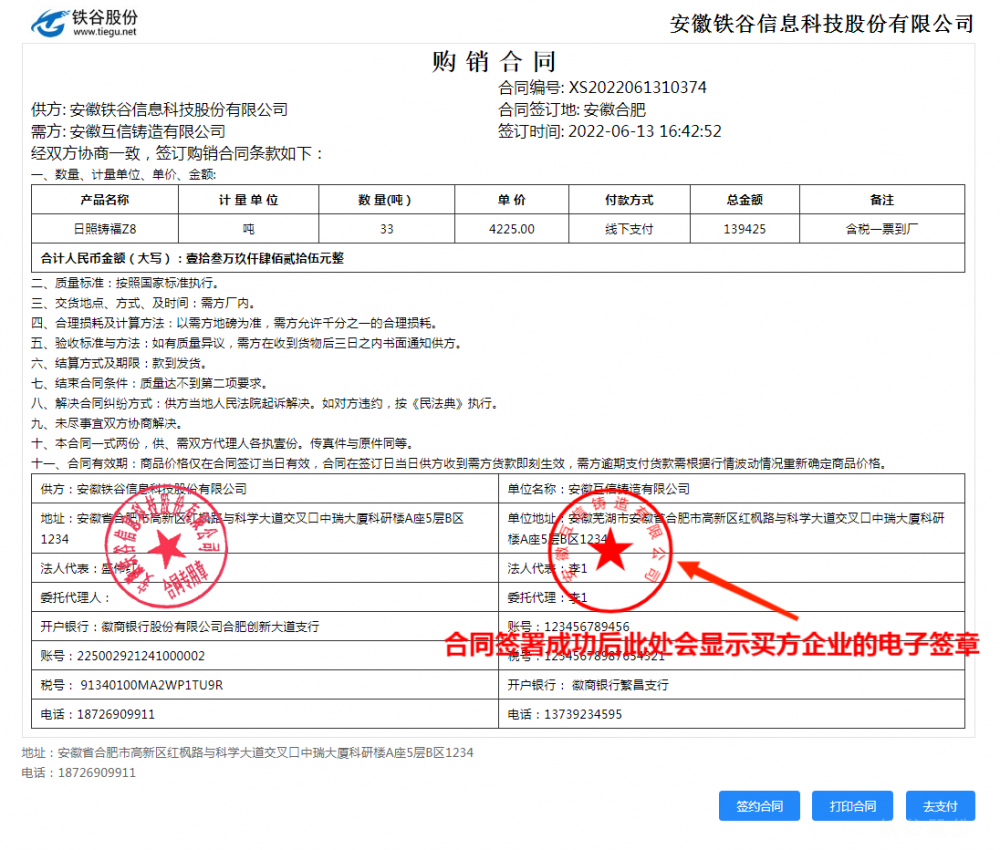Click the 铁谷股份 logo icon
Screen dimensions: 1000x850
point(47,21)
